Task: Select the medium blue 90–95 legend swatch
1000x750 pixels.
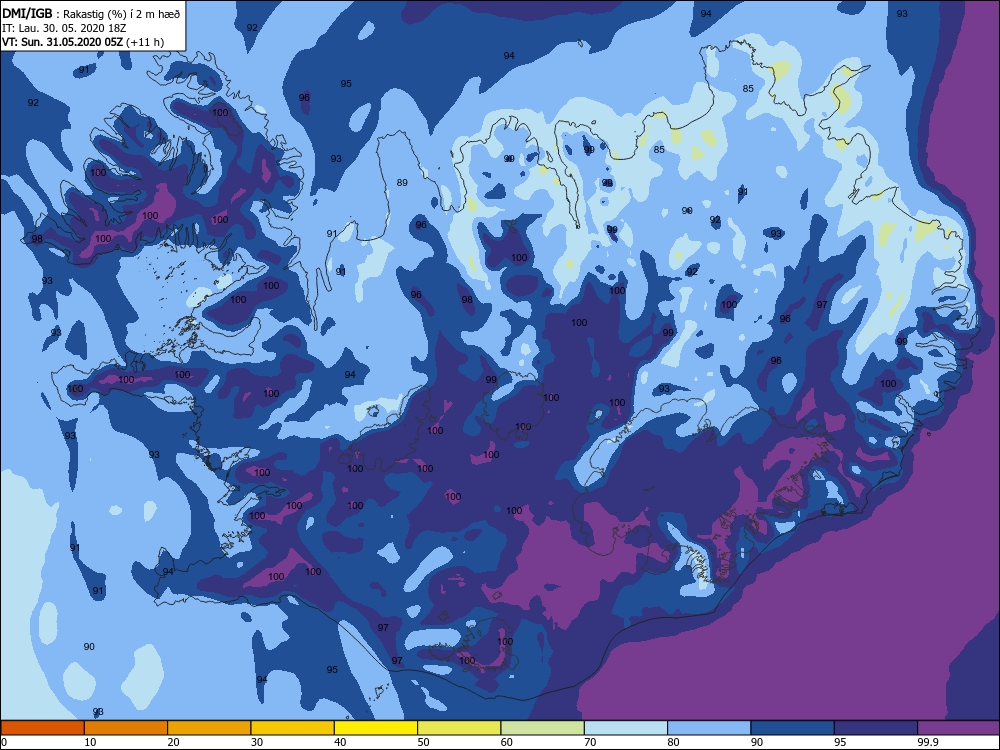Action: 793,728
